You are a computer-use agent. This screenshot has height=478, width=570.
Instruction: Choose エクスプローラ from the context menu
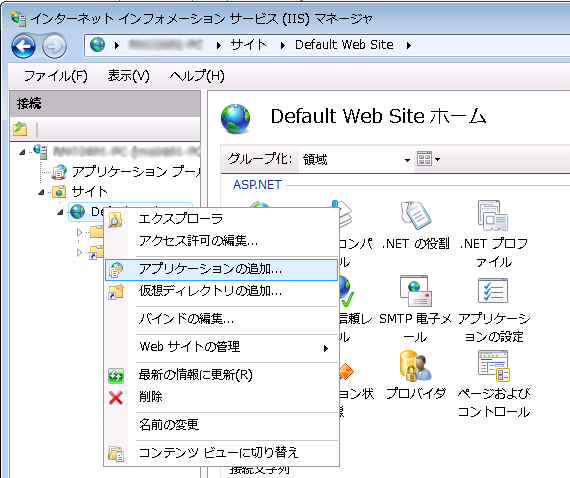(221, 219)
